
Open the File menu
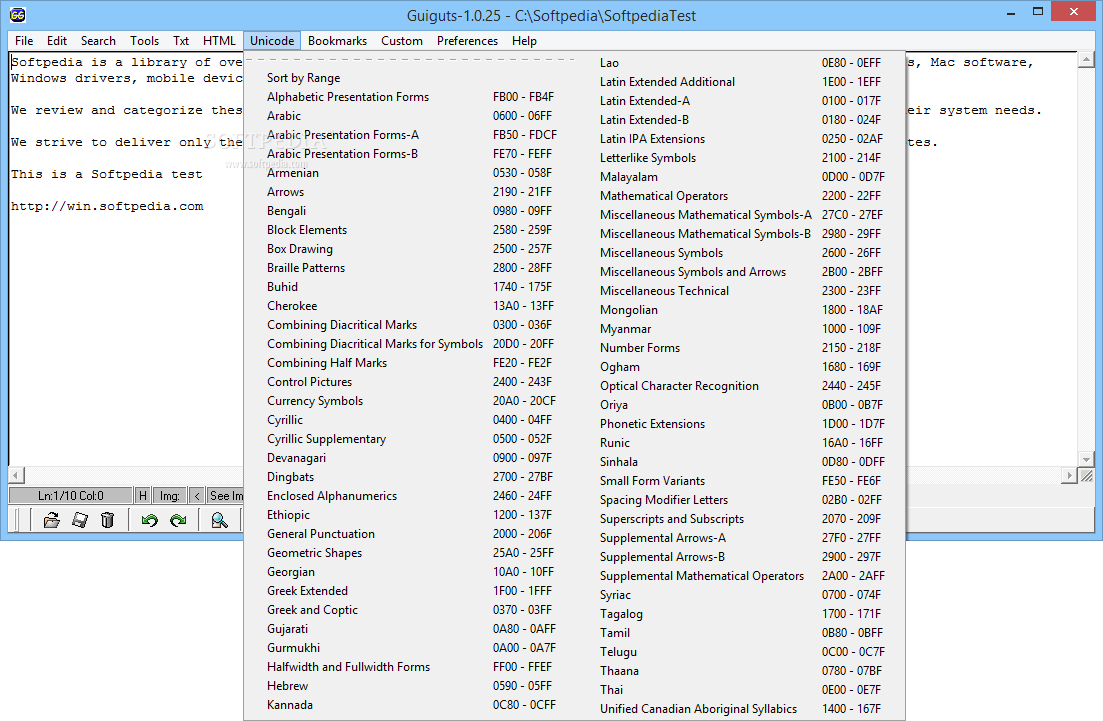[24, 41]
